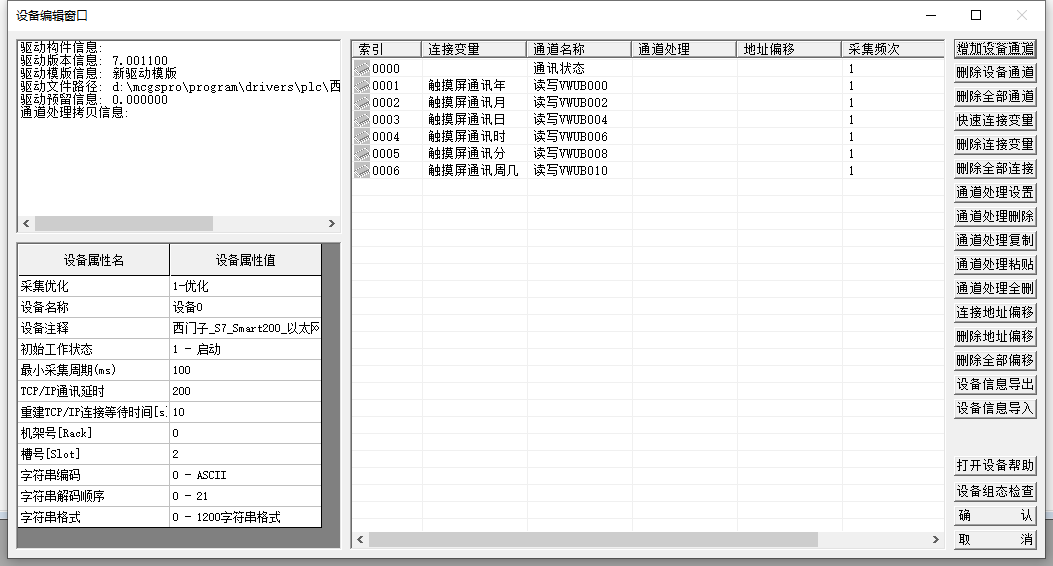Click the channel icon for row 0001
This screenshot has height=566, width=1053.
coord(362,85)
